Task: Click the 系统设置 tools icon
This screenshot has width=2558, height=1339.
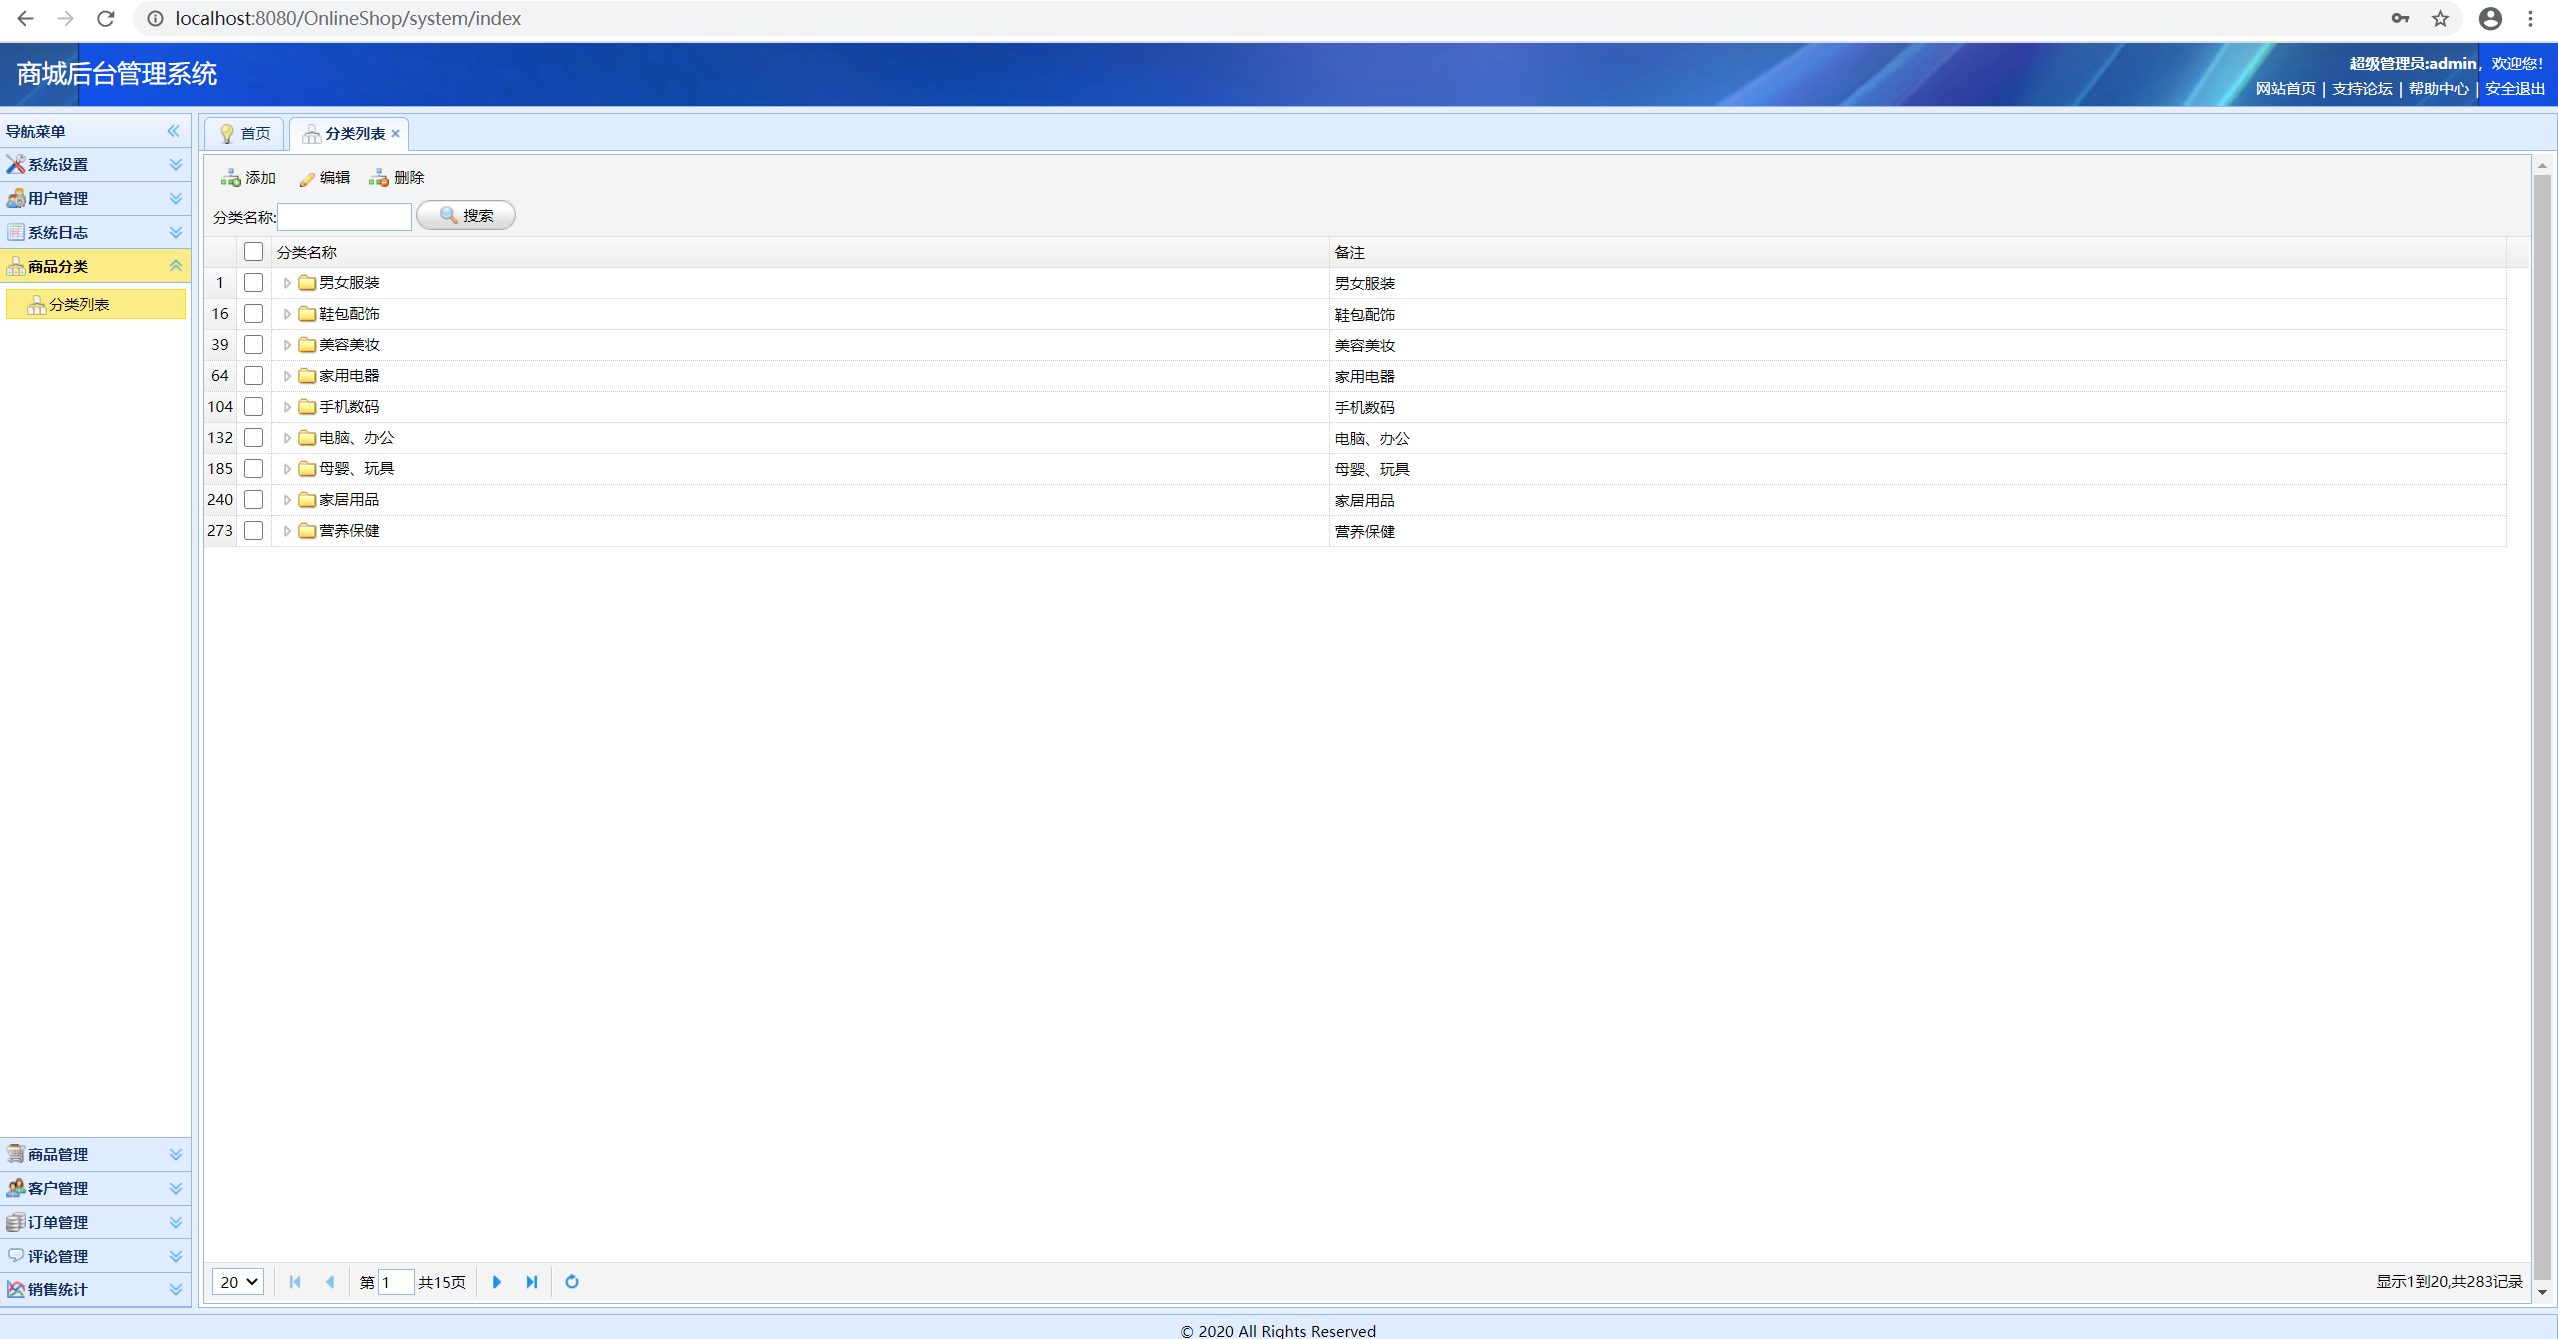Action: click(16, 164)
